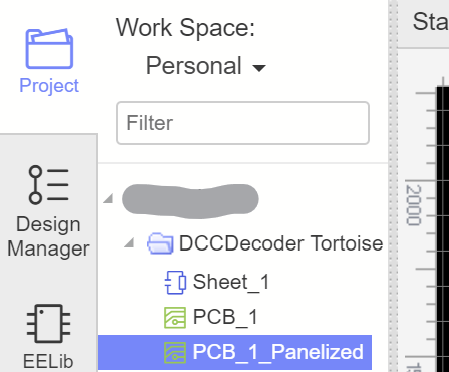Click the 2000 mark on vertical ruler
This screenshot has width=449, height=372.
point(414,205)
